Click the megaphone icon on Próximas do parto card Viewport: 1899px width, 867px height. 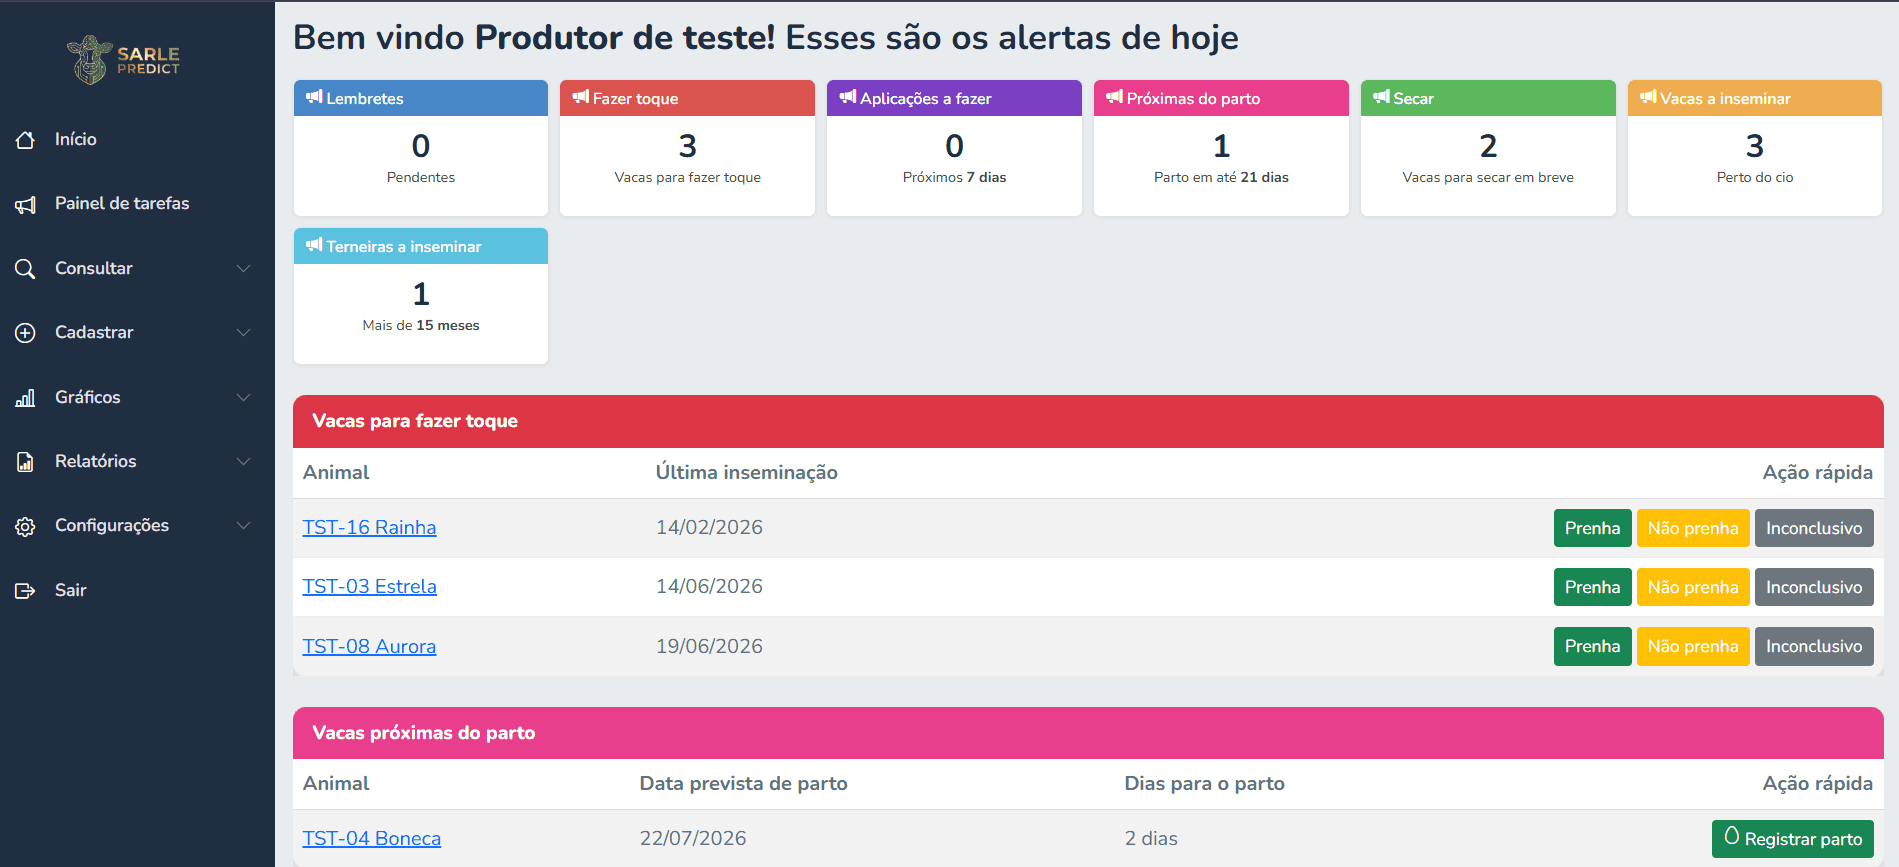coord(1114,97)
